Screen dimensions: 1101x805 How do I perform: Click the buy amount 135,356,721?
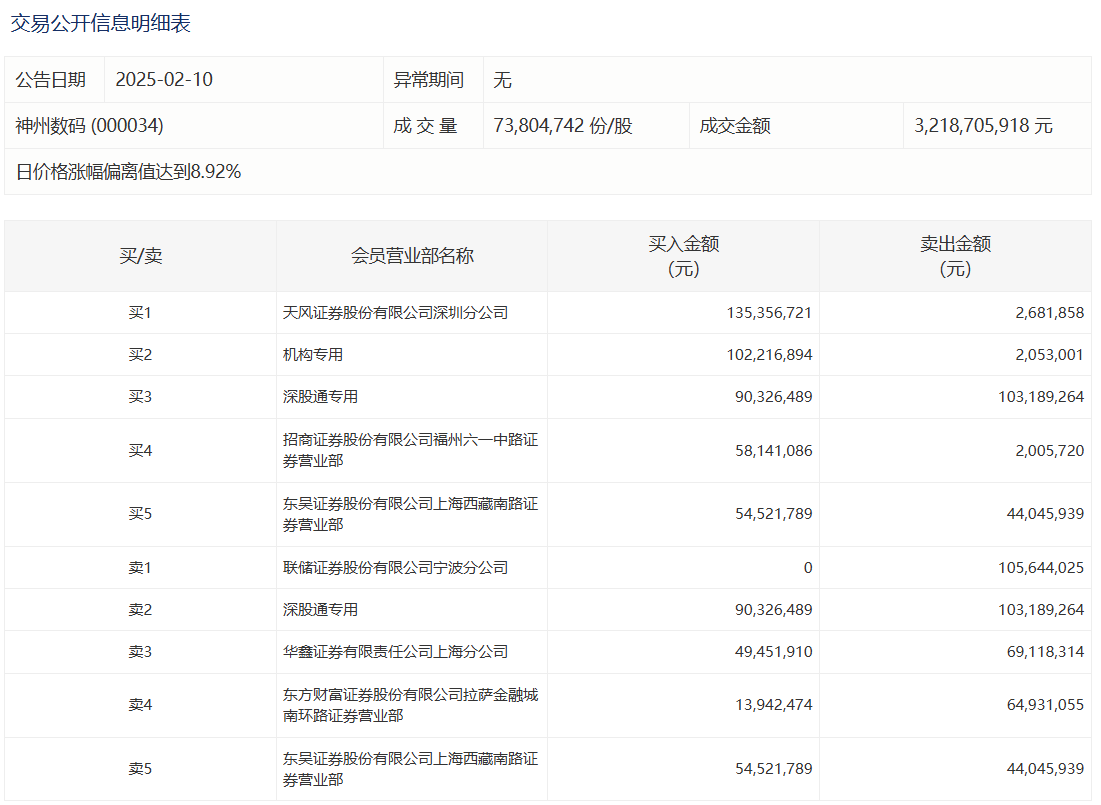pyautogui.click(x=769, y=313)
